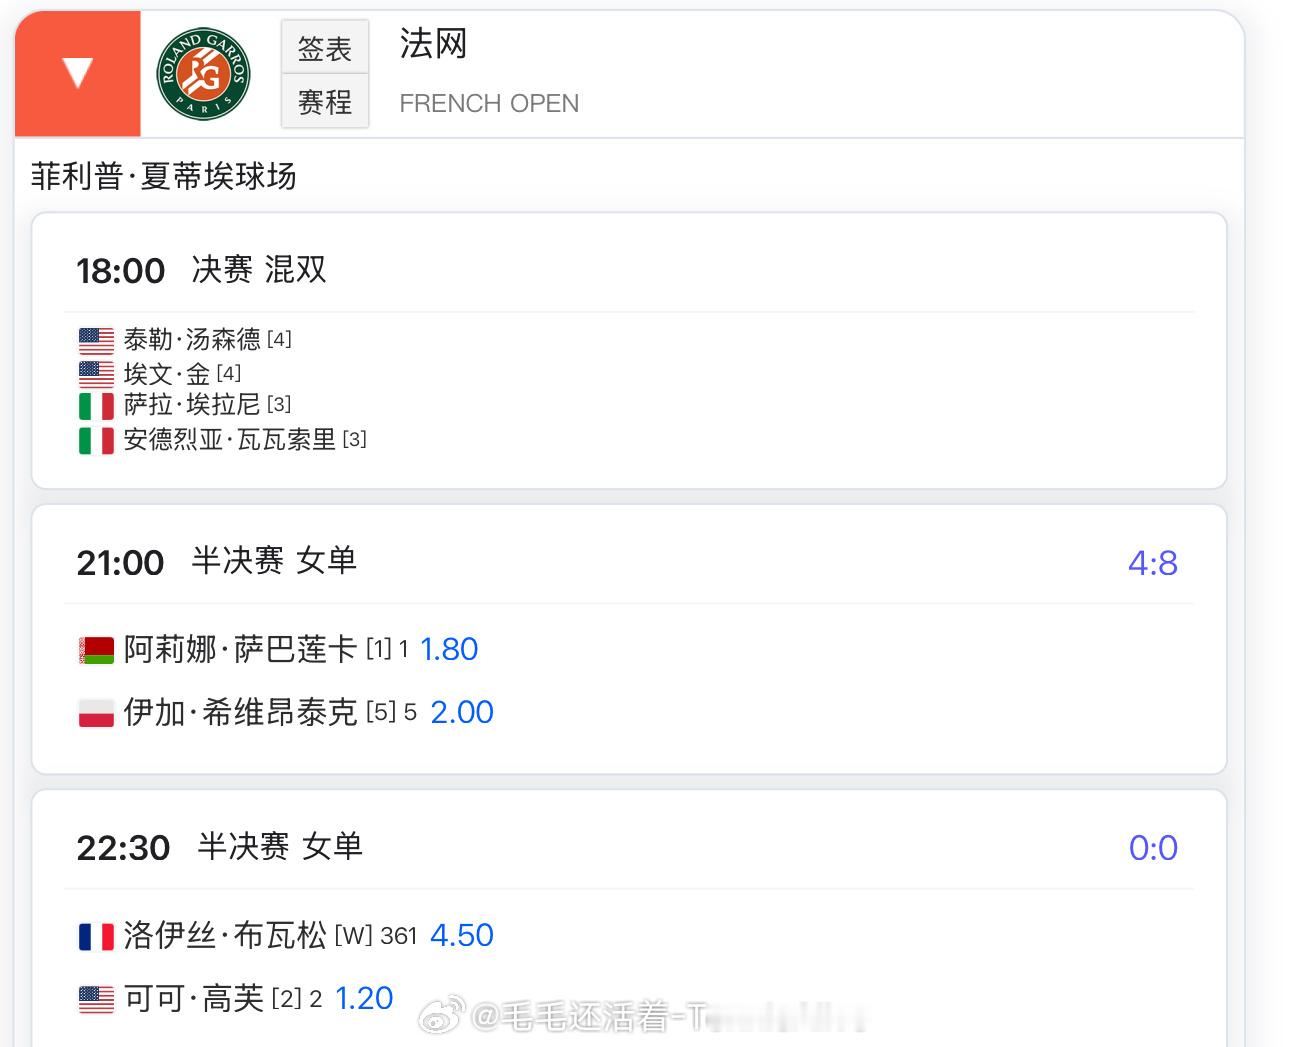
Task: Click the 法网 tournament title
Action: 432,44
